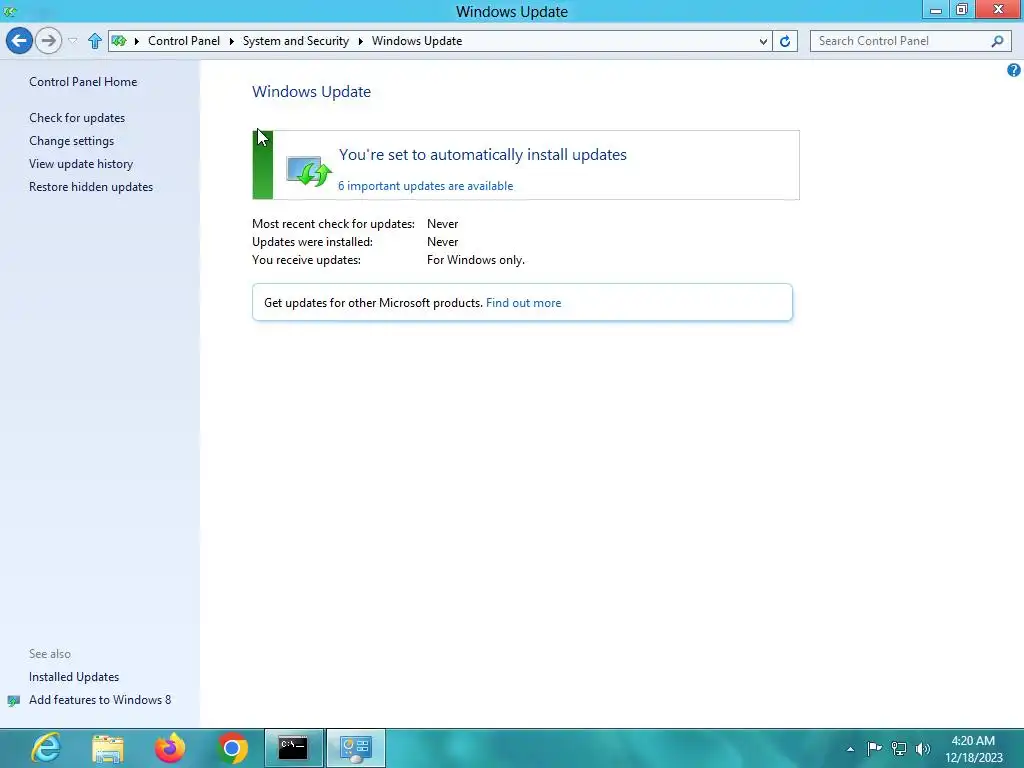Launch Firefox from taskbar
Image resolution: width=1024 pixels, height=768 pixels.
[x=170, y=748]
